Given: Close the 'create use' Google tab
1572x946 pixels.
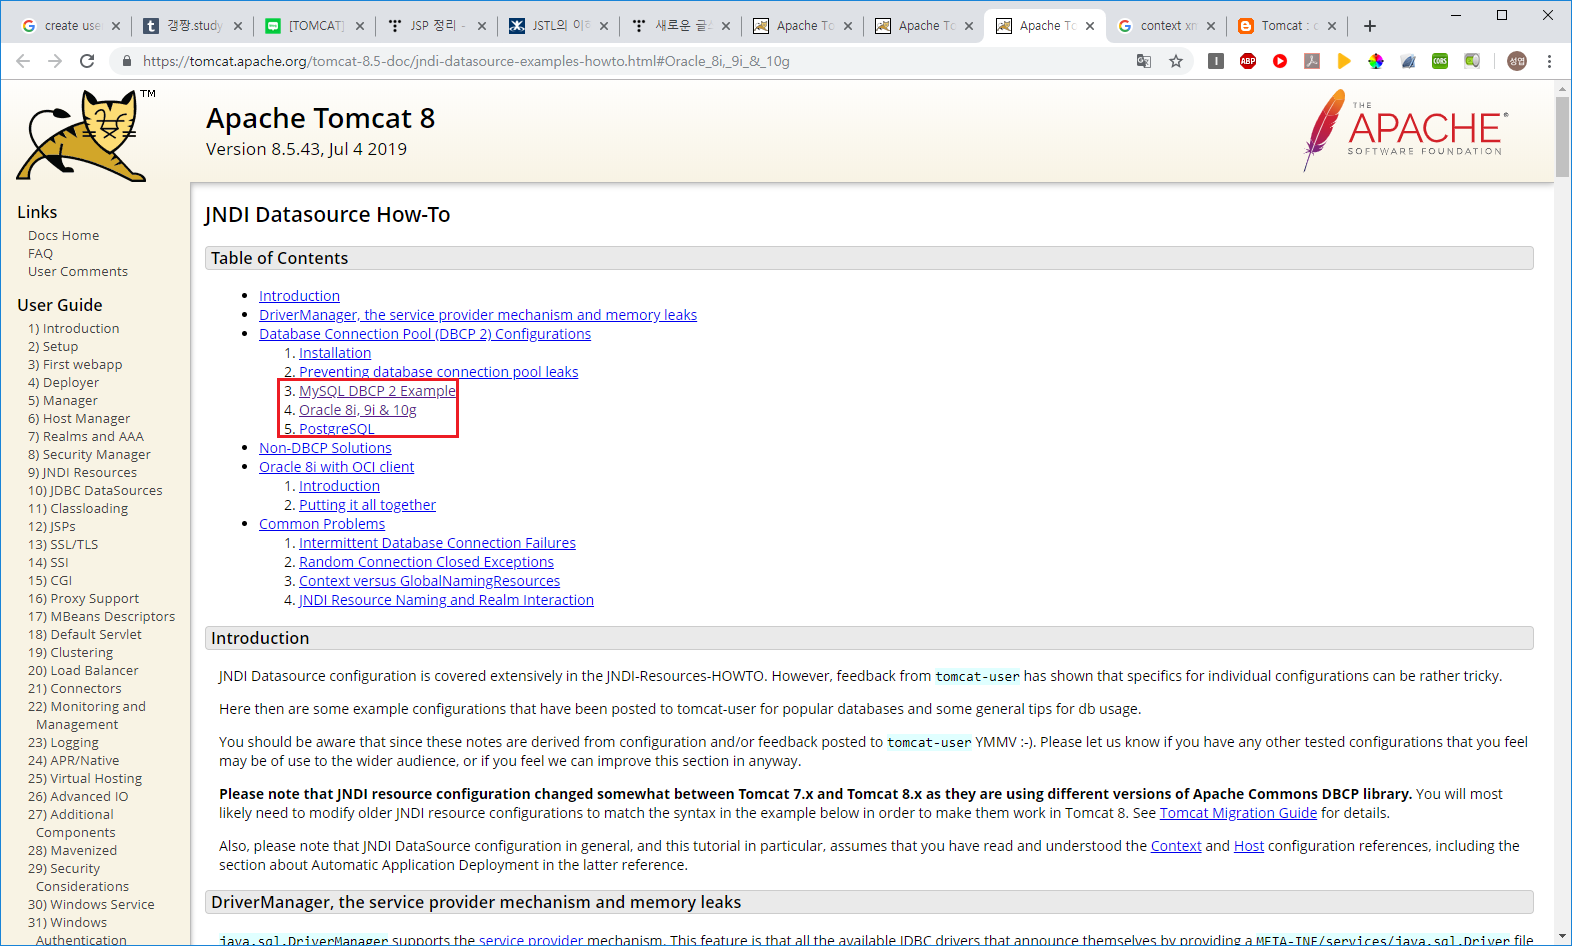Looking at the screenshot, I should 116,26.
